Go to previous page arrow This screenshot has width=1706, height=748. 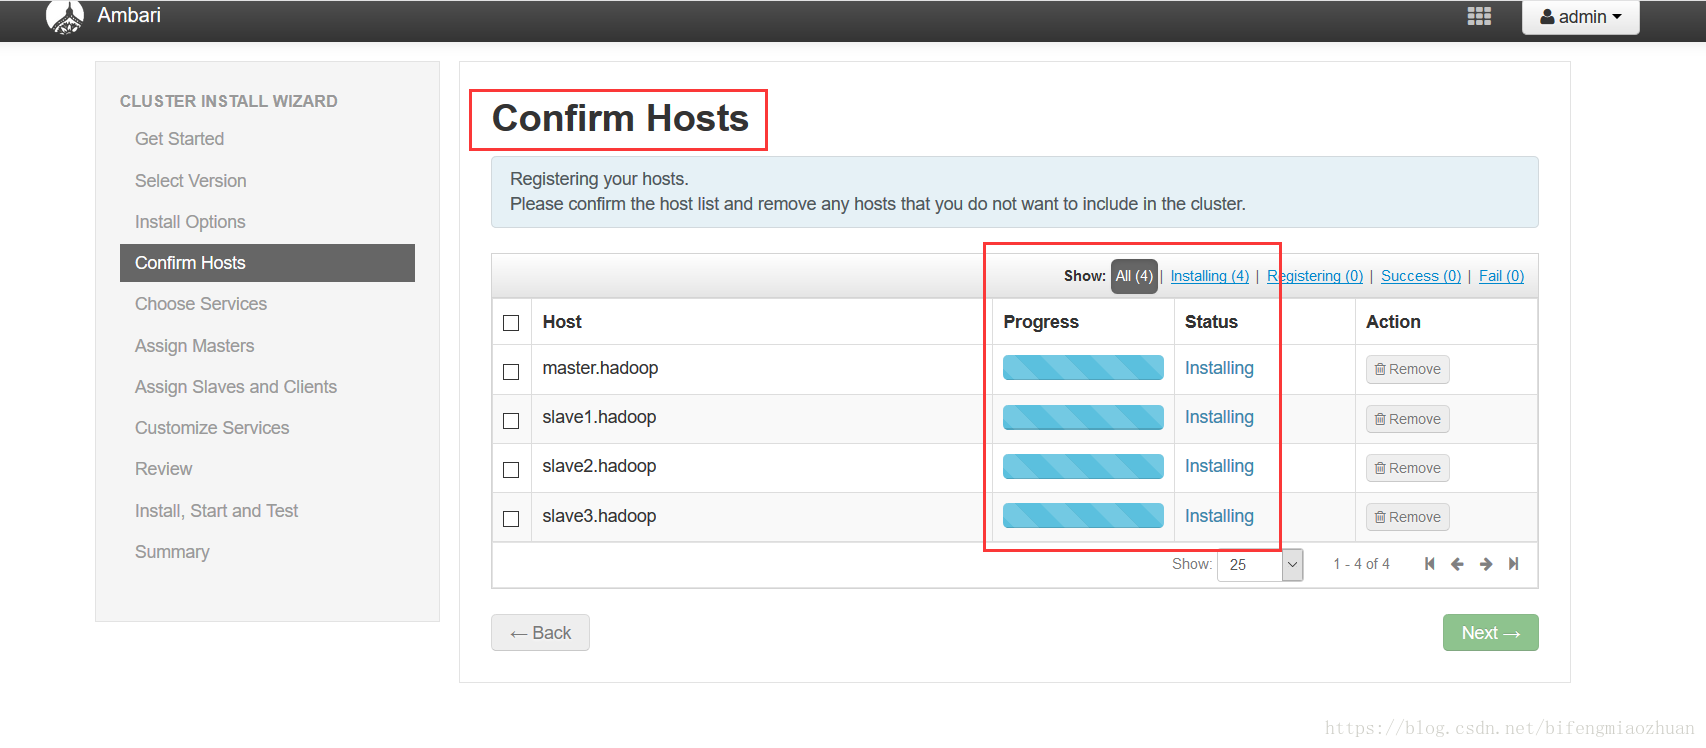[1457, 564]
